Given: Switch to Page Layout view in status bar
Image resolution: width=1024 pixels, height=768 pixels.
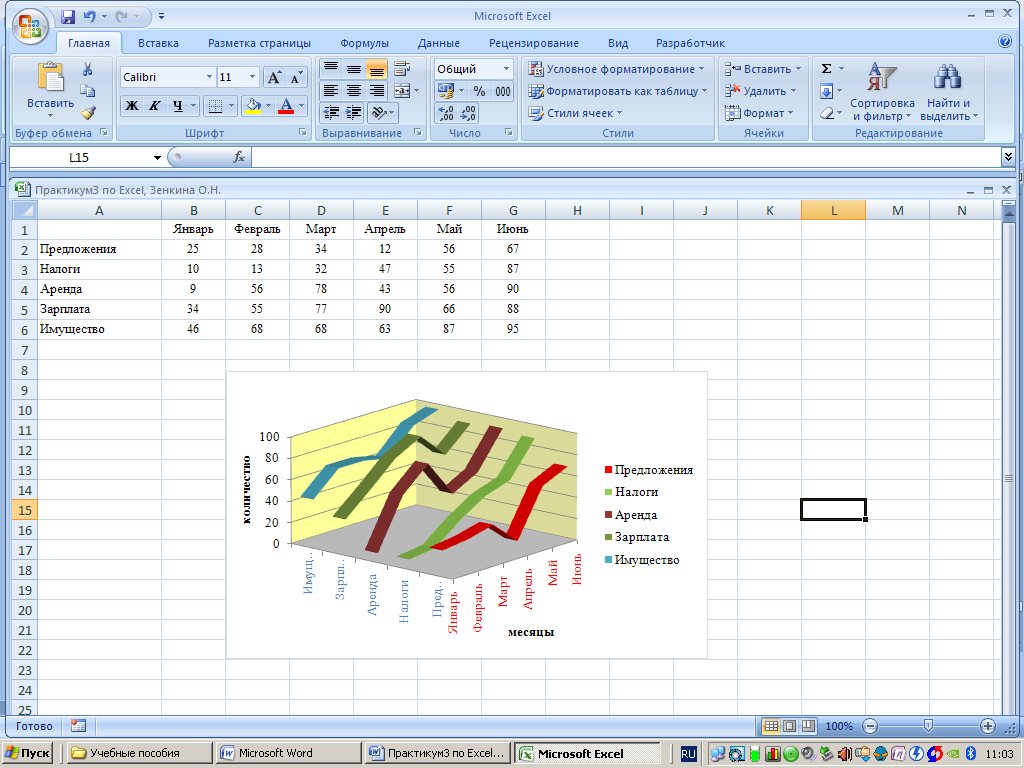Looking at the screenshot, I should pyautogui.click(x=790, y=726).
